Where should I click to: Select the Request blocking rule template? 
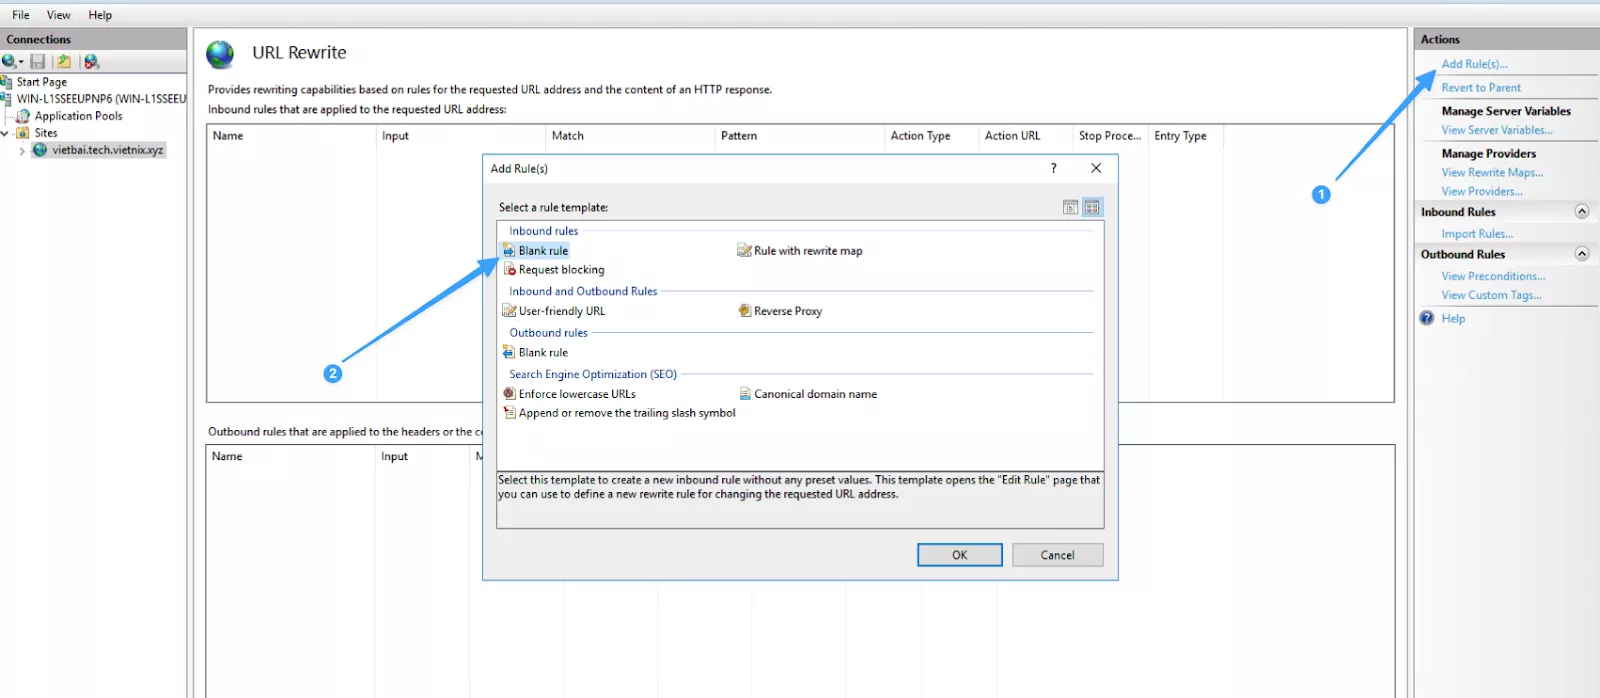561,270
